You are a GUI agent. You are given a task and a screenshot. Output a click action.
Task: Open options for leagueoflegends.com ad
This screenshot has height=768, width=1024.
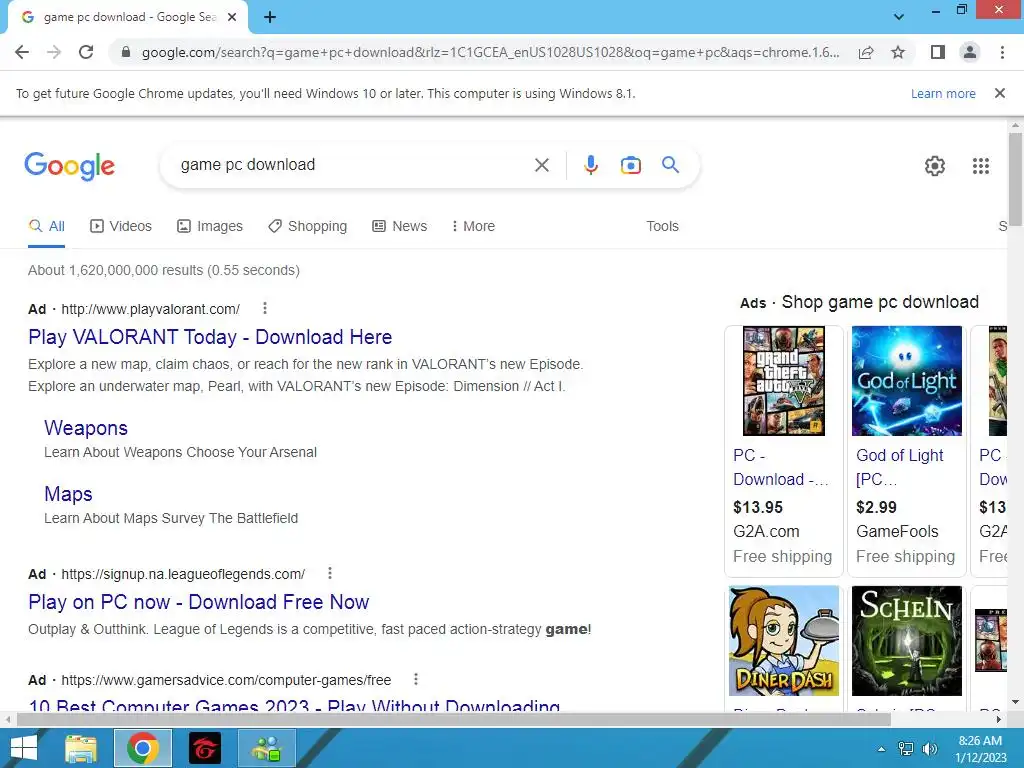click(330, 573)
